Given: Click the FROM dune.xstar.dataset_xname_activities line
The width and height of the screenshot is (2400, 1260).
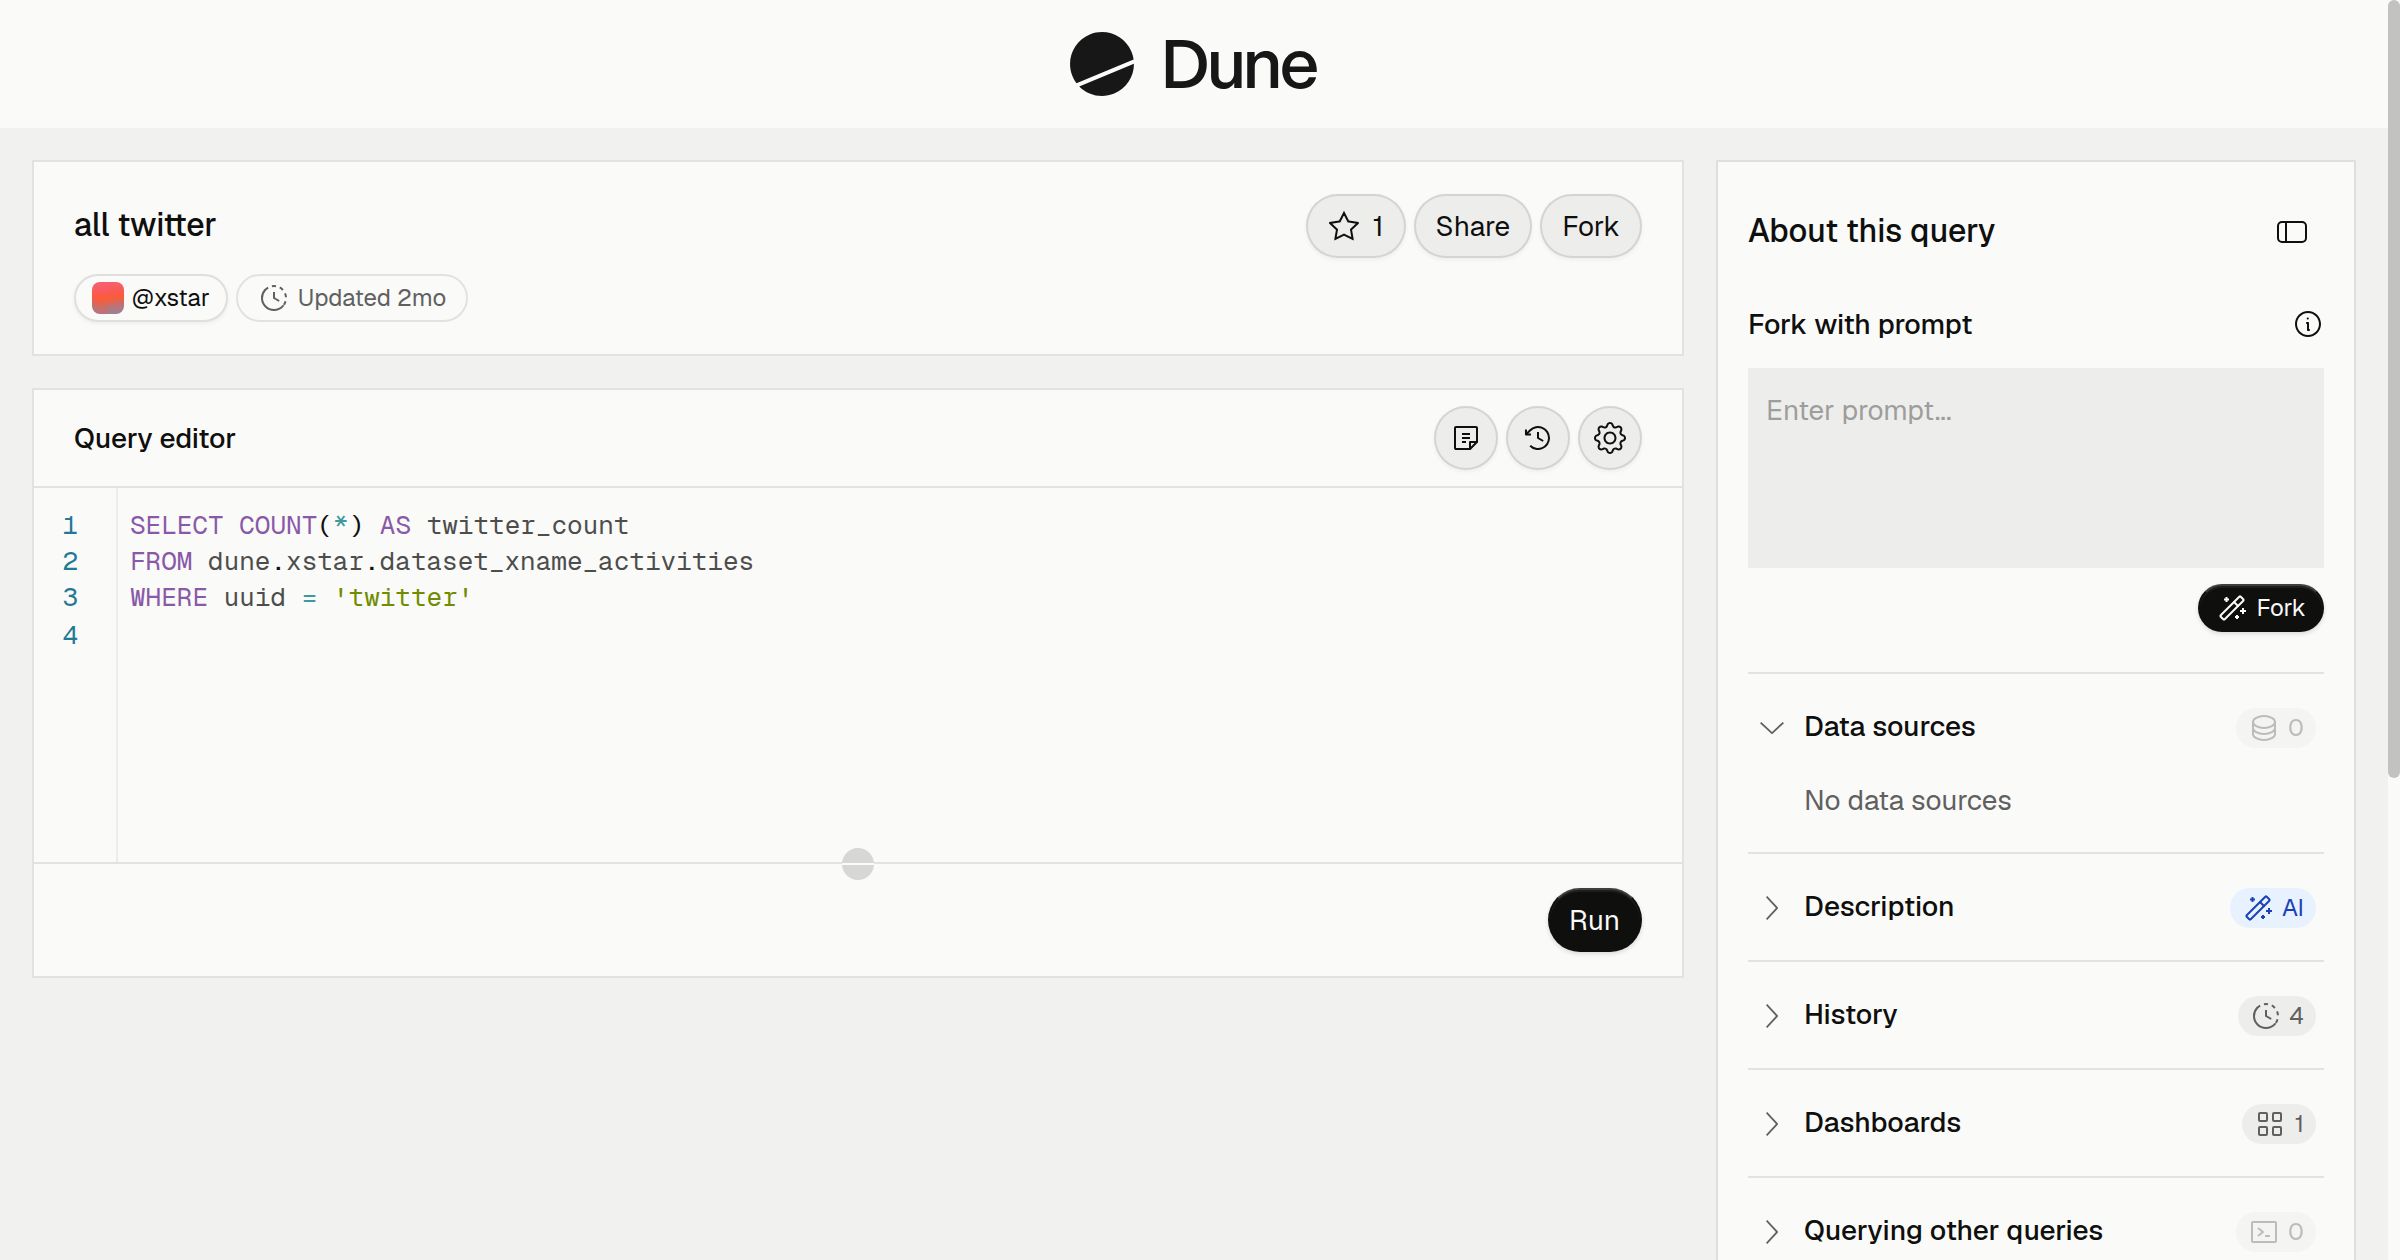Looking at the screenshot, I should click(441, 561).
